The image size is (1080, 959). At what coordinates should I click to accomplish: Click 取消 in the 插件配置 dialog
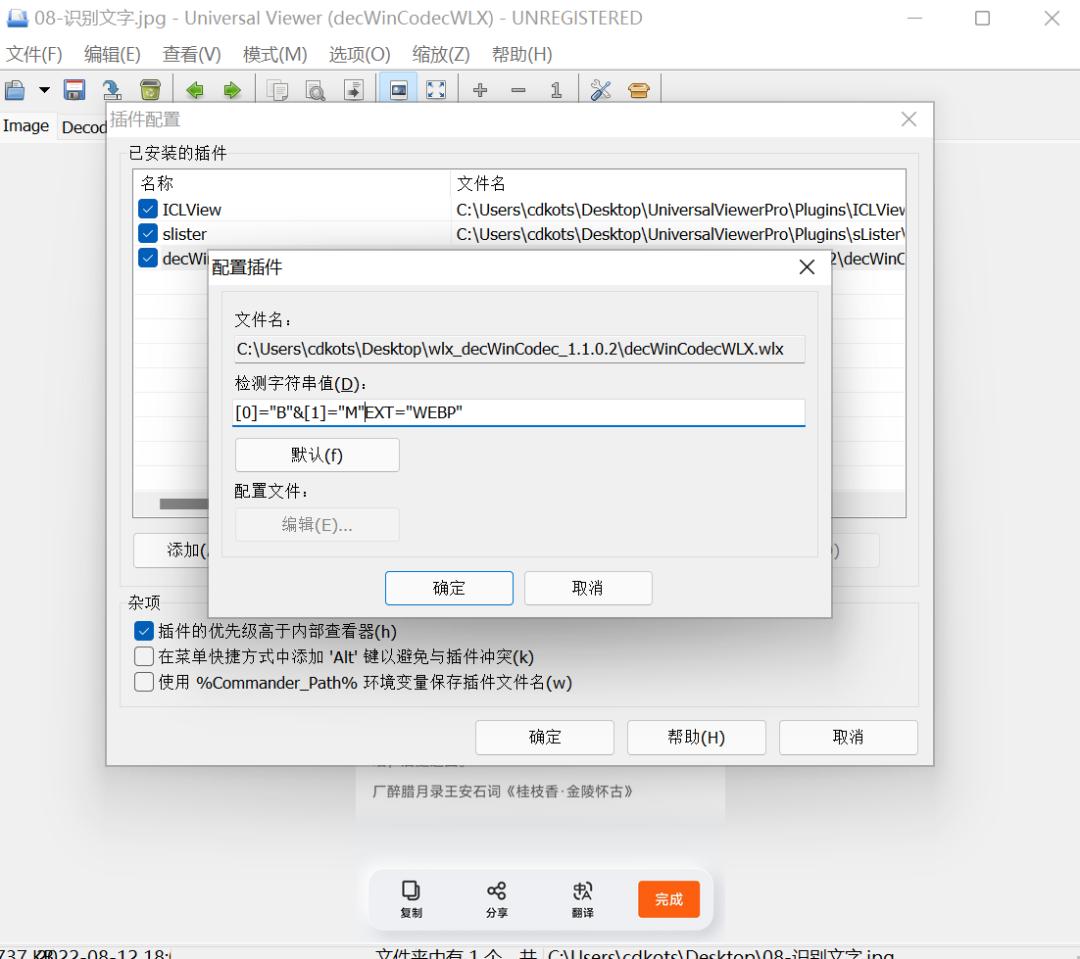(848, 737)
